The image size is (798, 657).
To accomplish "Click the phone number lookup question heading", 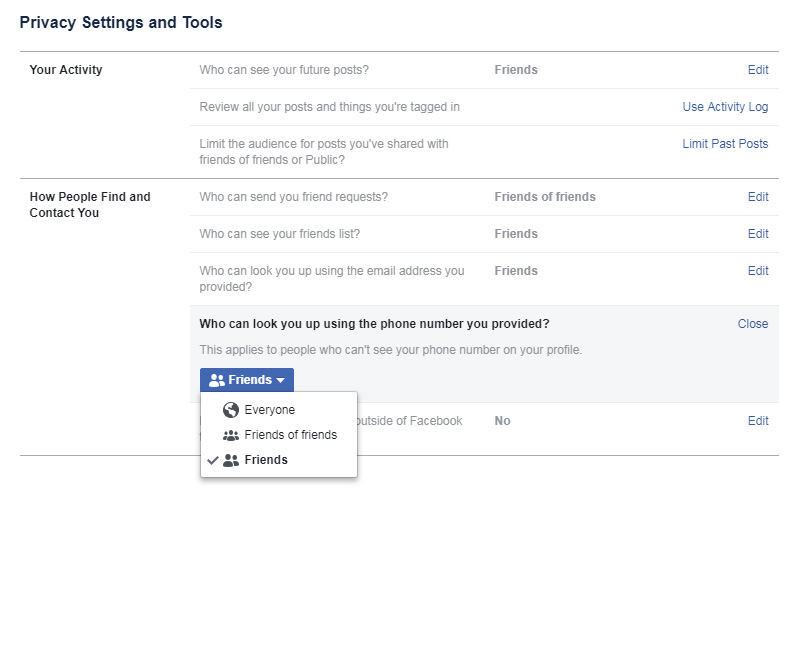I will pyautogui.click(x=374, y=324).
